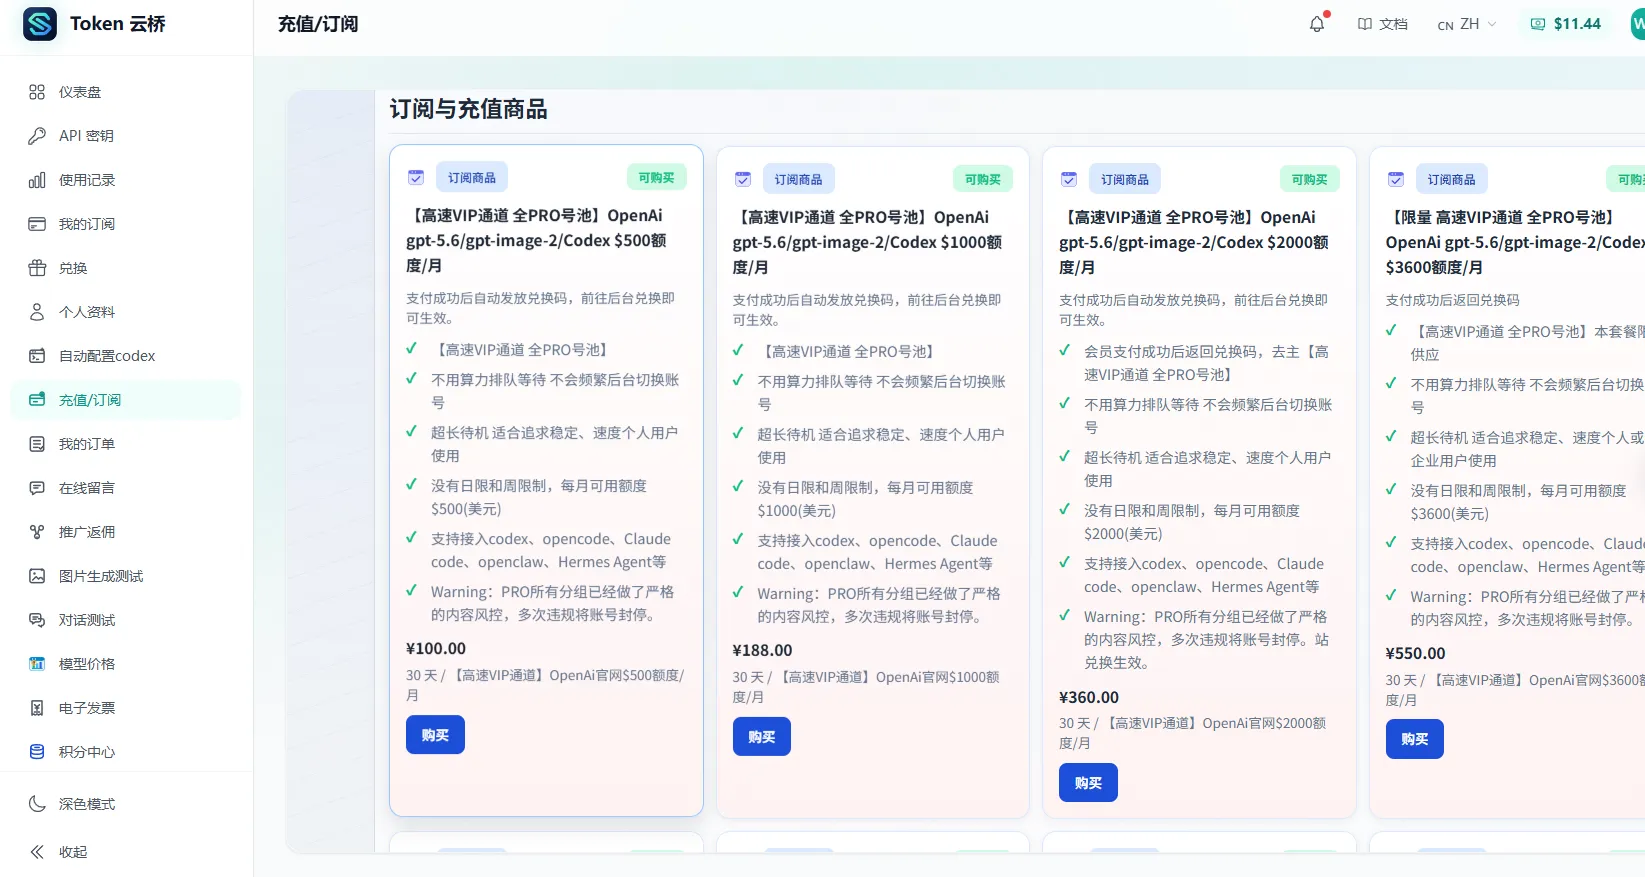Click calendar icon on $1000 card
The height and width of the screenshot is (877, 1645).
[743, 179]
